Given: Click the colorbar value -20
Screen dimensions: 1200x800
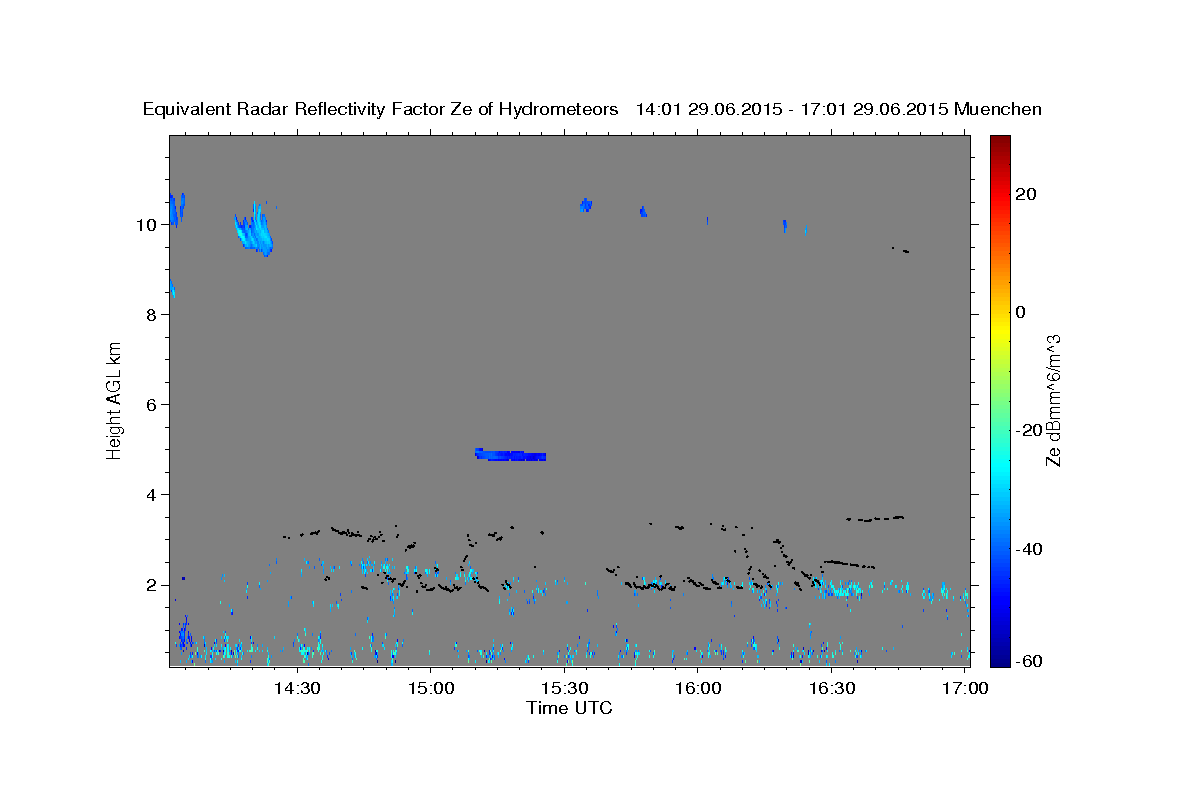Looking at the screenshot, I should click(x=1029, y=430).
